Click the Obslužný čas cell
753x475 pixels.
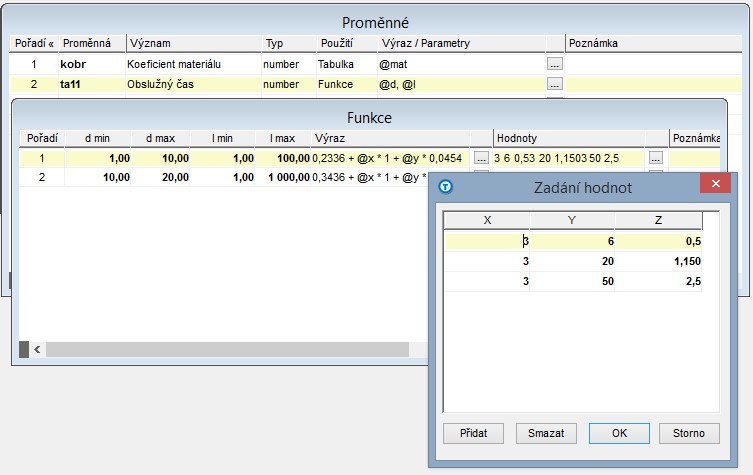pos(194,84)
